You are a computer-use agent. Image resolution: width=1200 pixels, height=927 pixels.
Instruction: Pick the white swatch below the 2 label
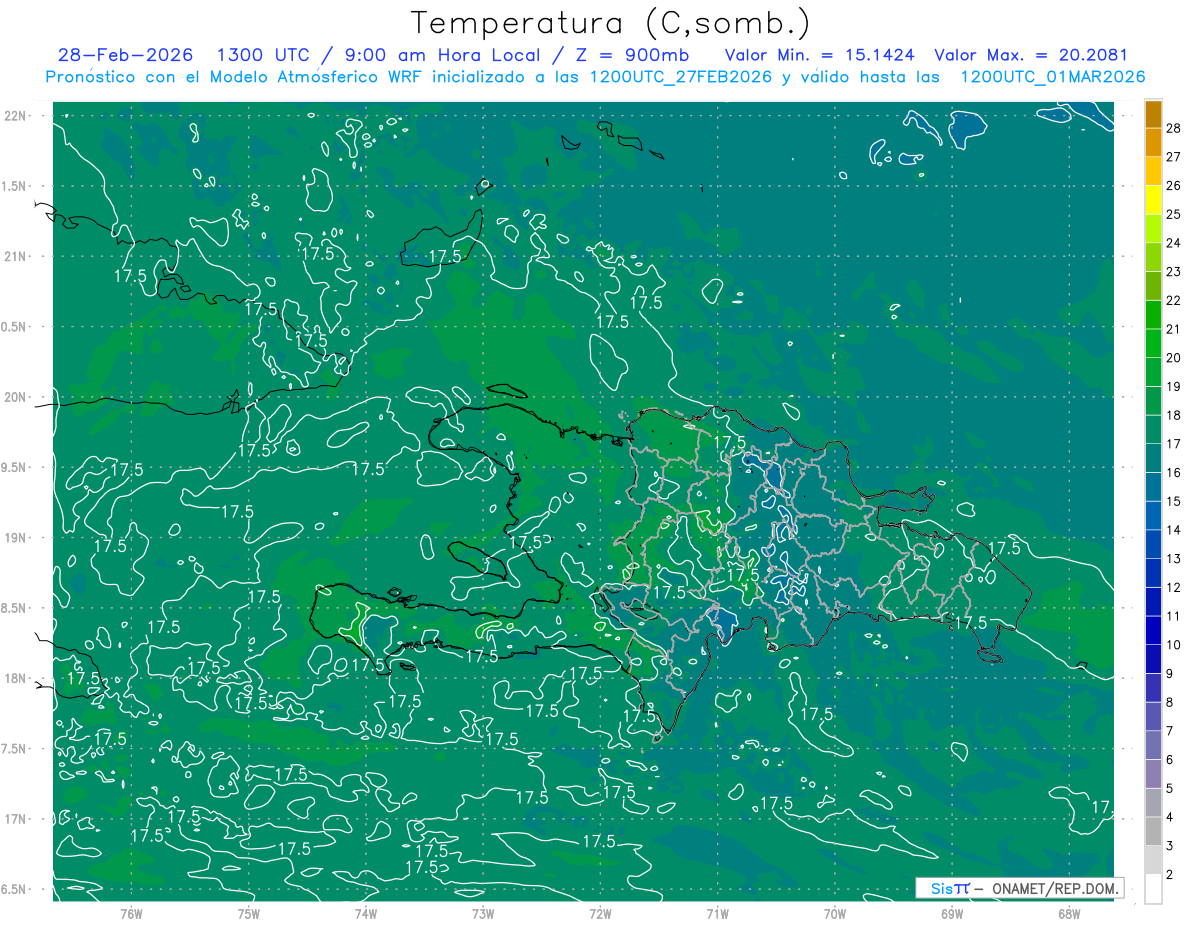coord(1153,889)
